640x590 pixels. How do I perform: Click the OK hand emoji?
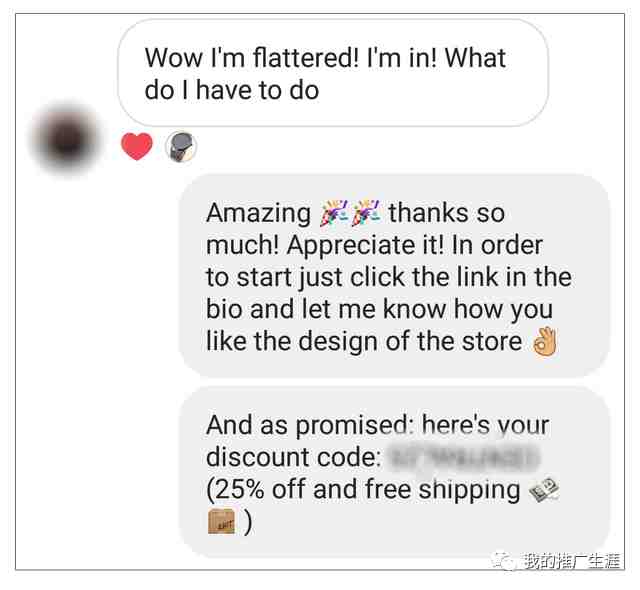click(x=545, y=342)
